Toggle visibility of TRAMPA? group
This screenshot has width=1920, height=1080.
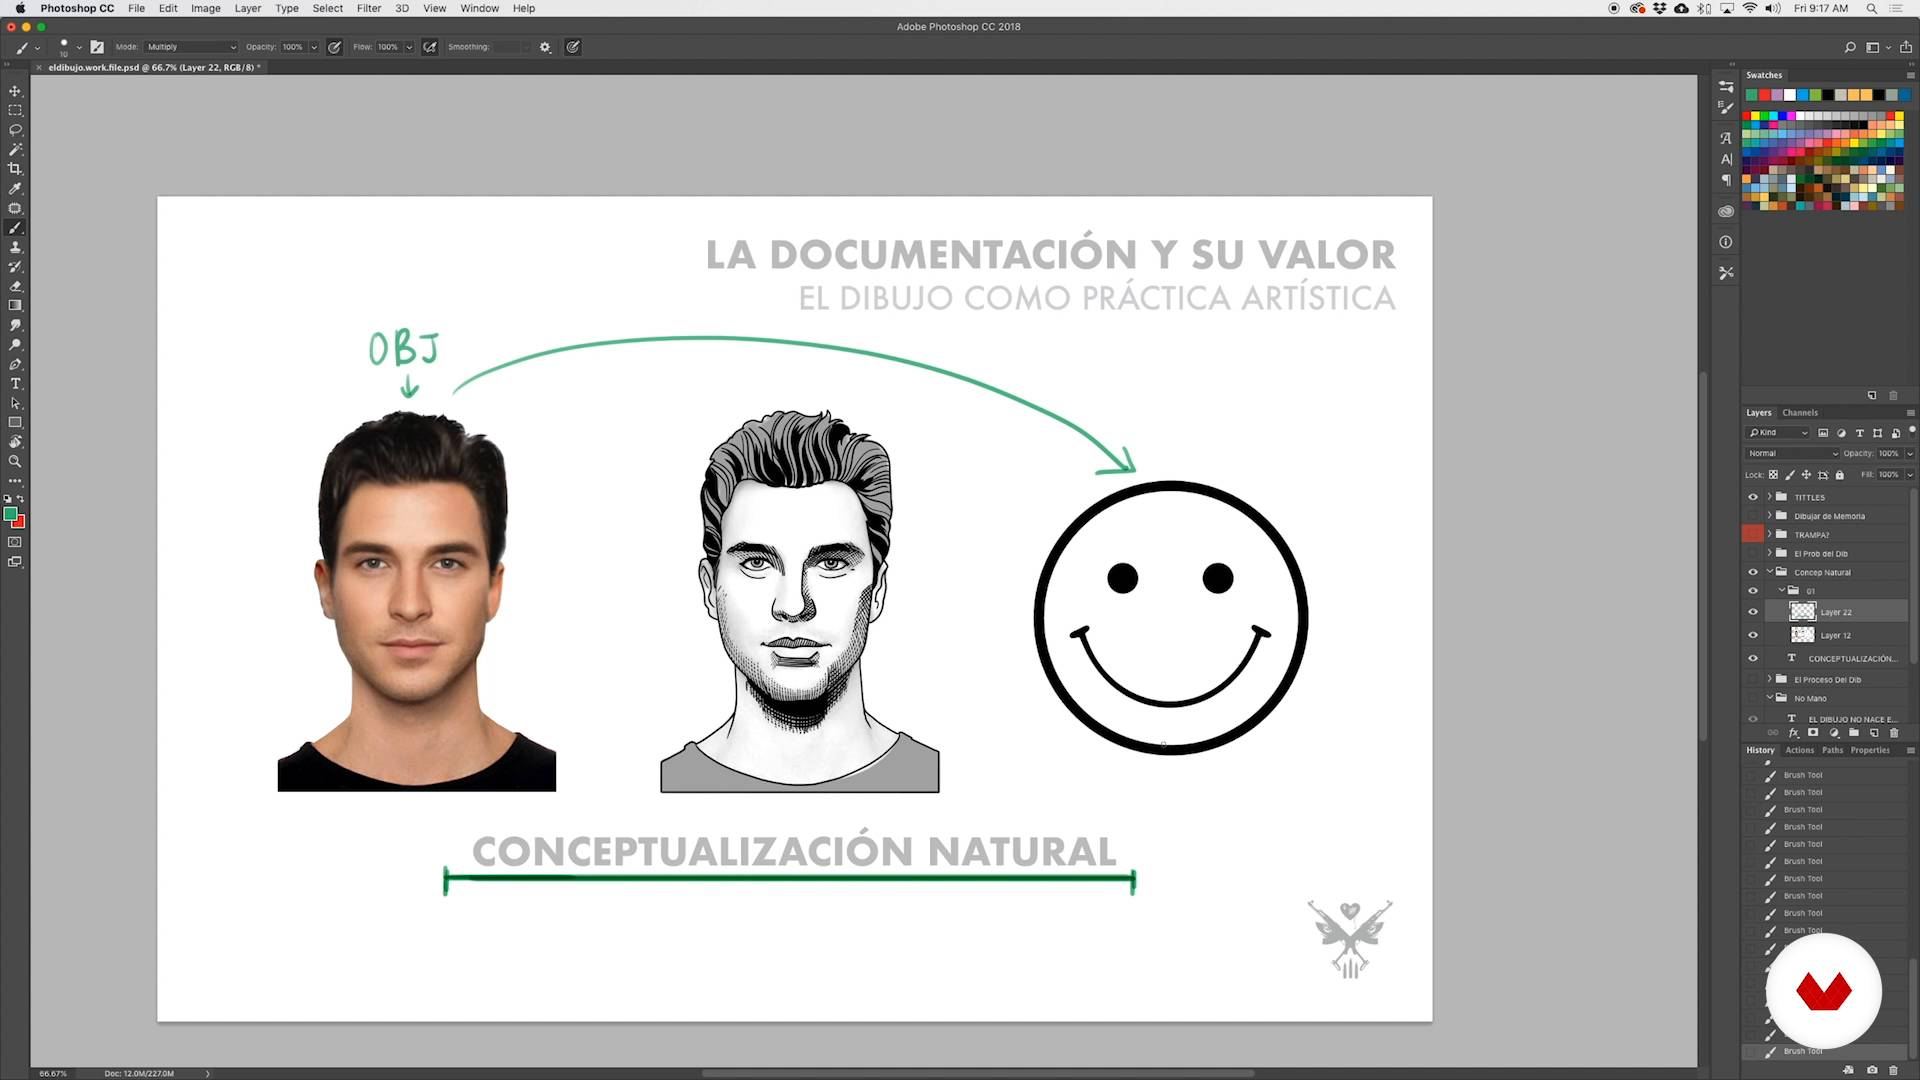(x=1753, y=534)
